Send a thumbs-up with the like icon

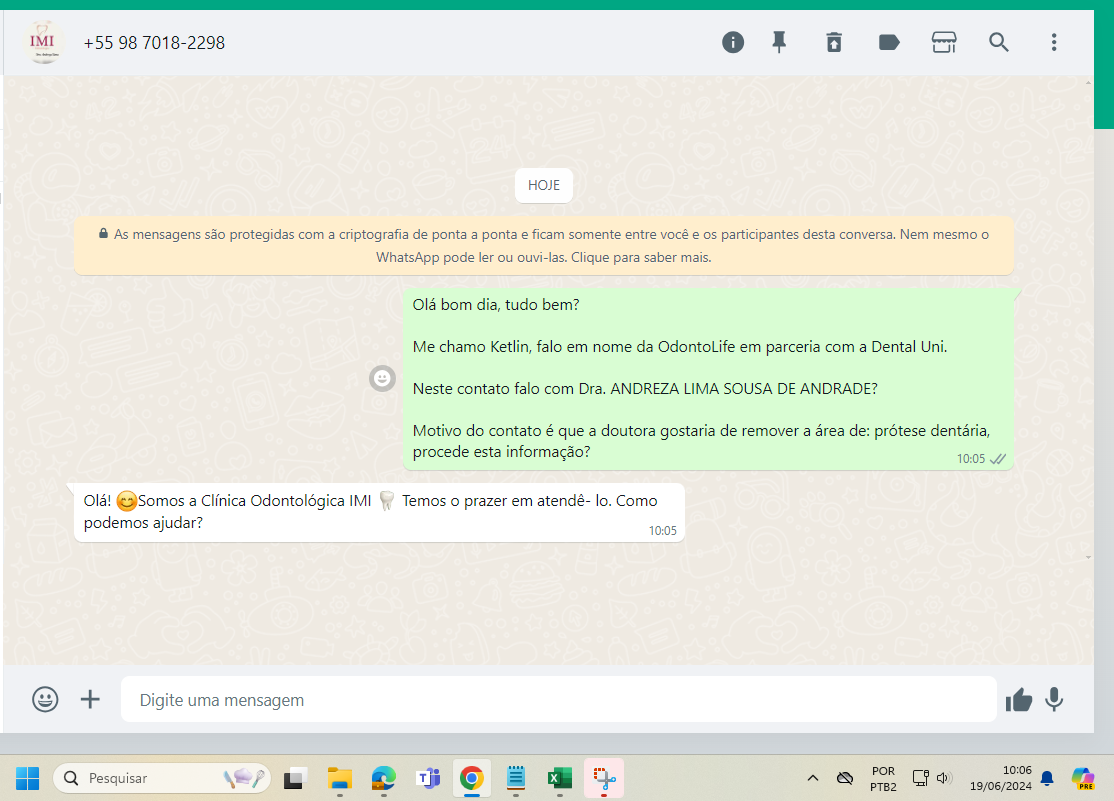(x=1018, y=700)
